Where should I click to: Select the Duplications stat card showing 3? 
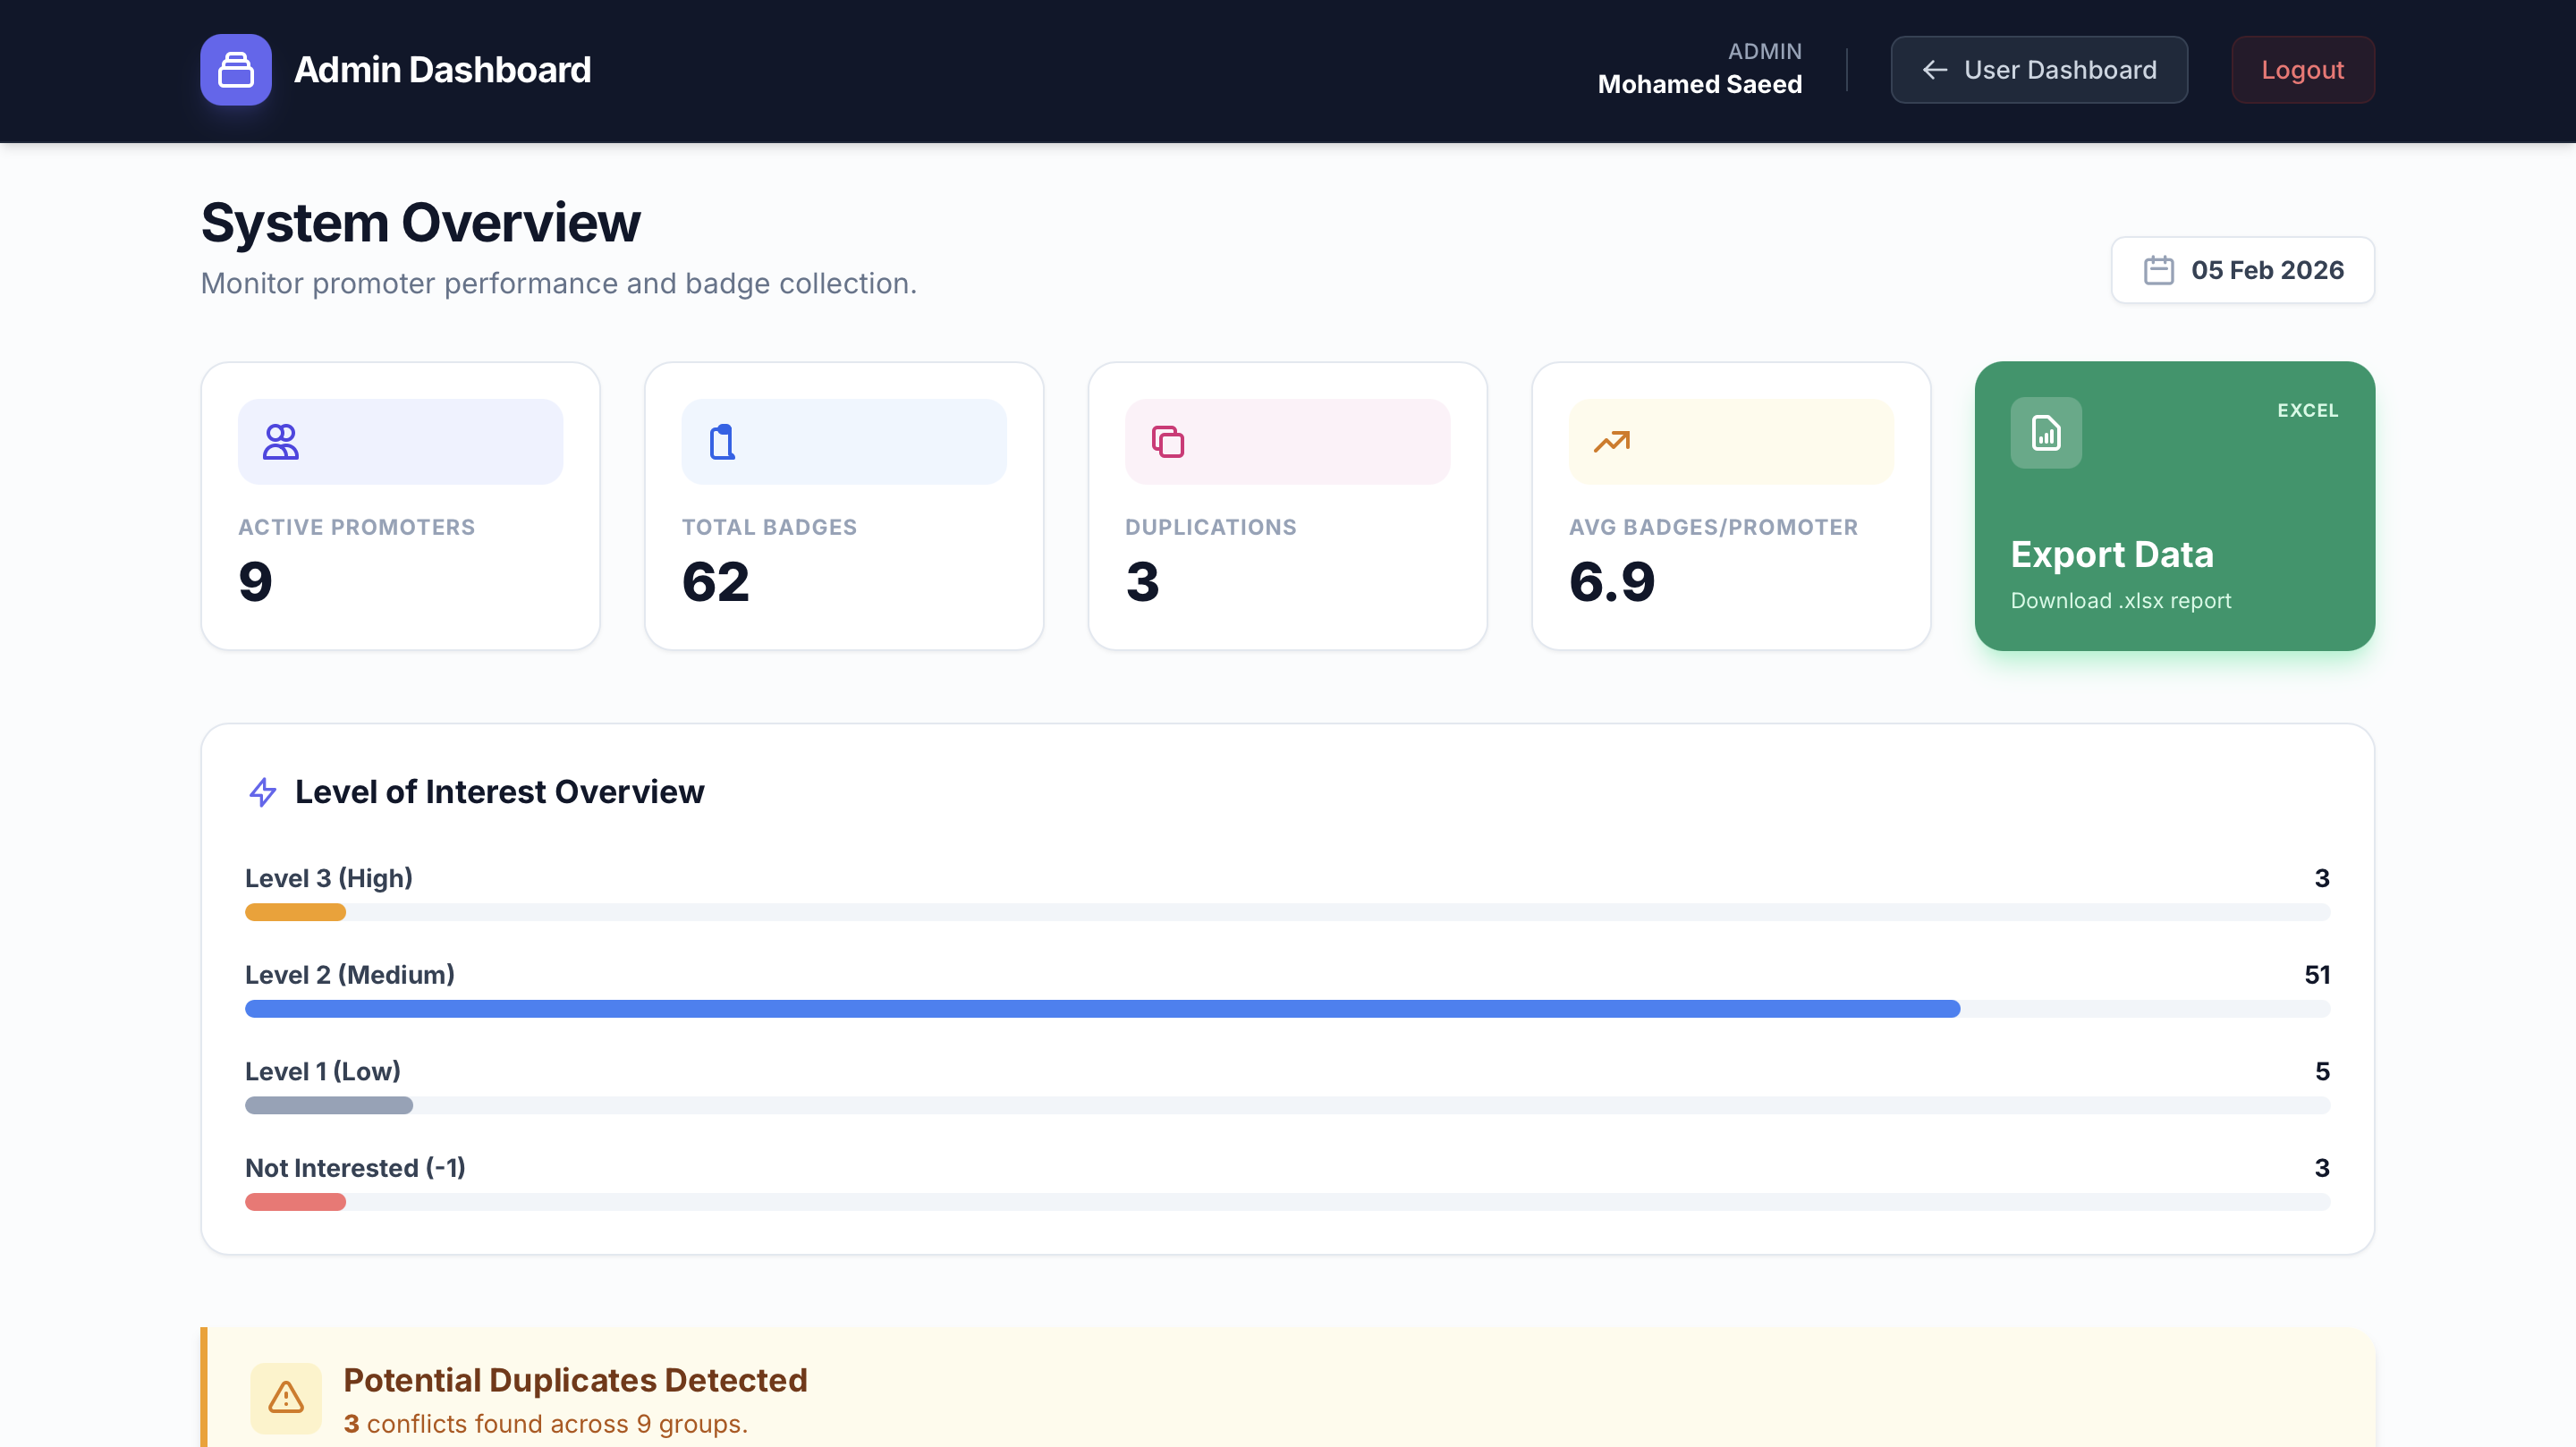[1287, 505]
